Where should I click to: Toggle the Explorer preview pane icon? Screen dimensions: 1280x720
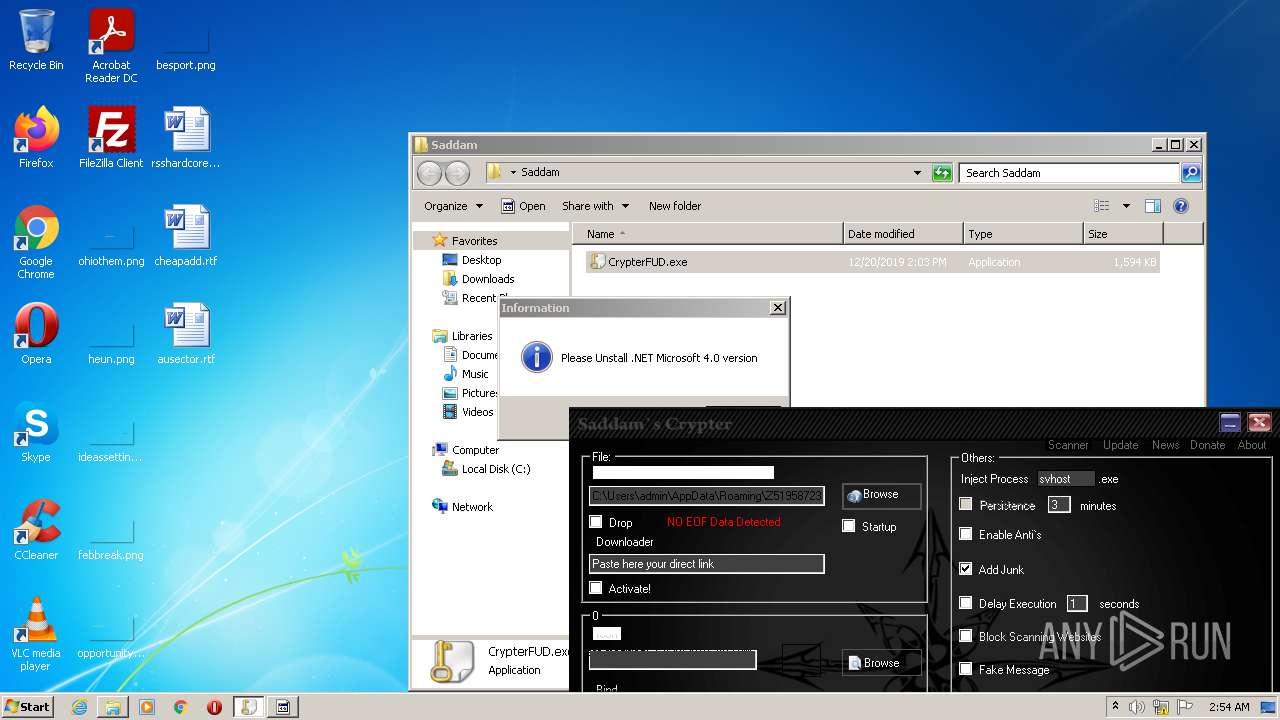(1152, 206)
